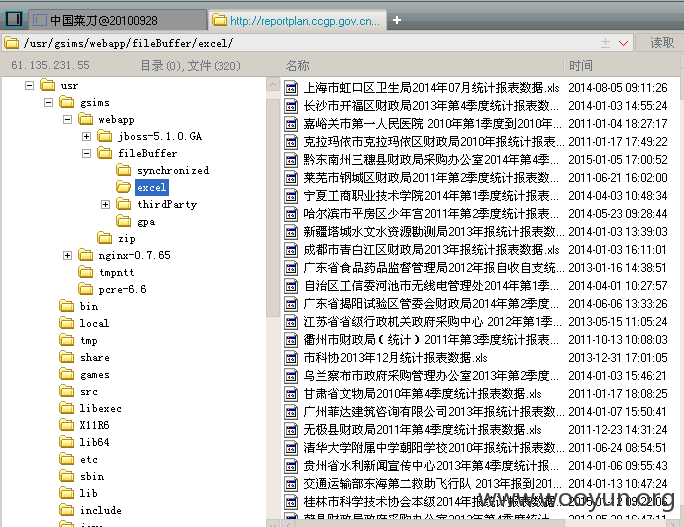Screen dimensions: 684x527
Task: Click the X11R6 folder icon
Action: coord(67,424)
